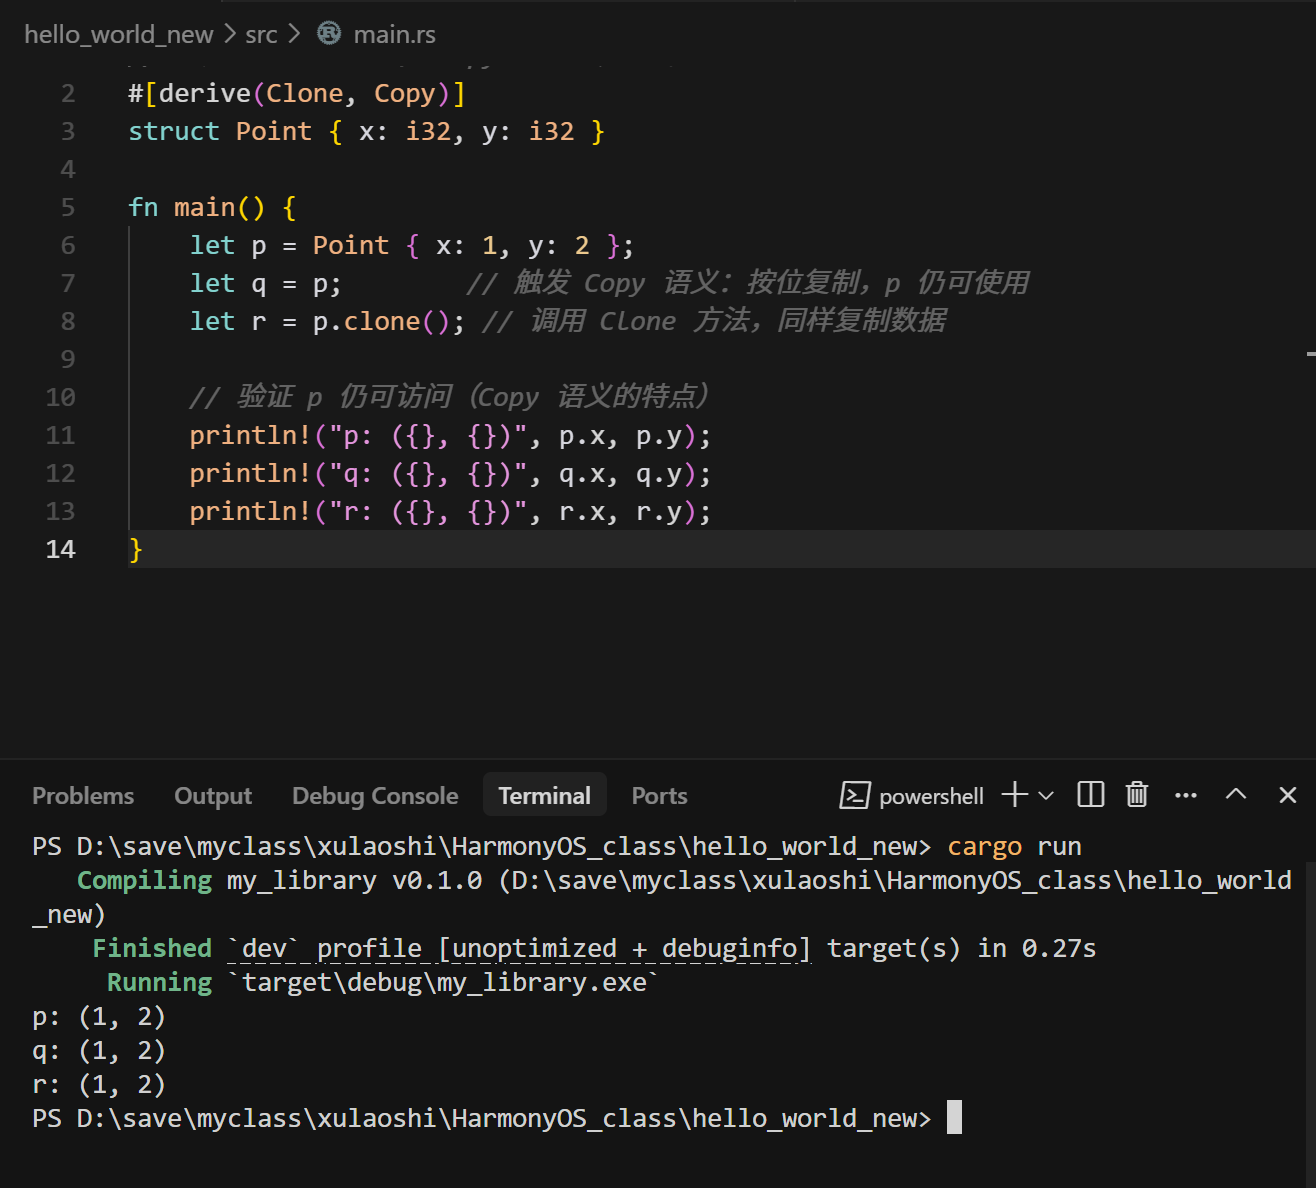Click the closing brace on line 14
Viewport: 1316px width, 1188px height.
pyautogui.click(x=136, y=550)
